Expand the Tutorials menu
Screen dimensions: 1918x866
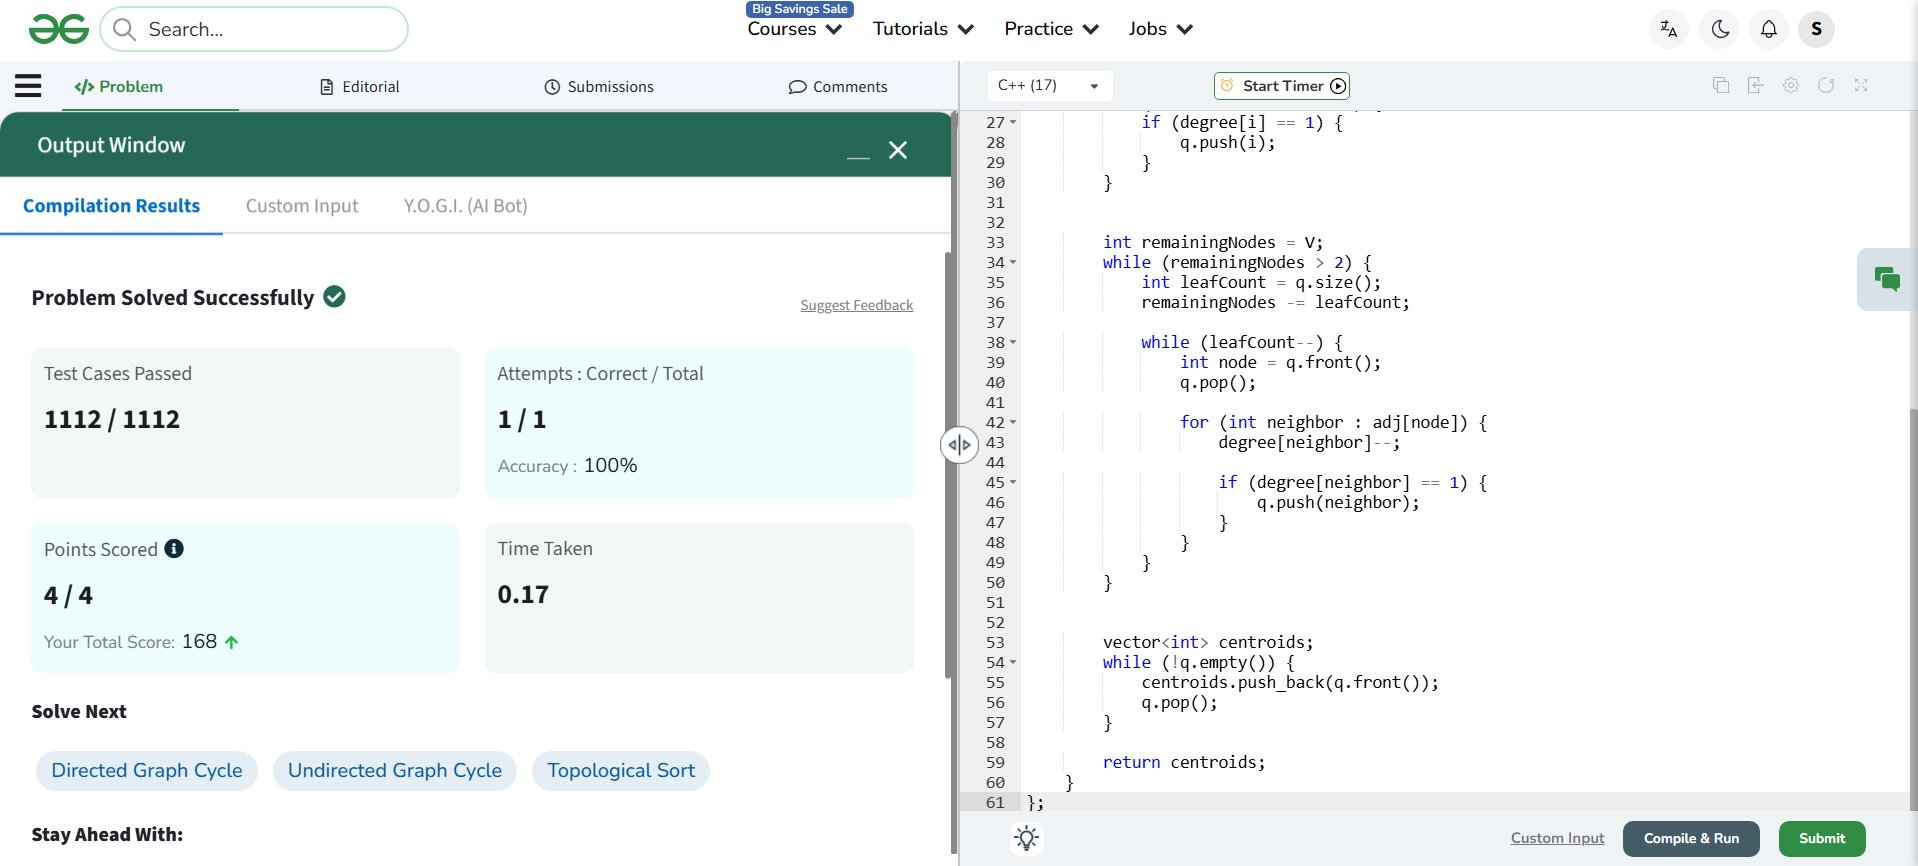pos(922,29)
